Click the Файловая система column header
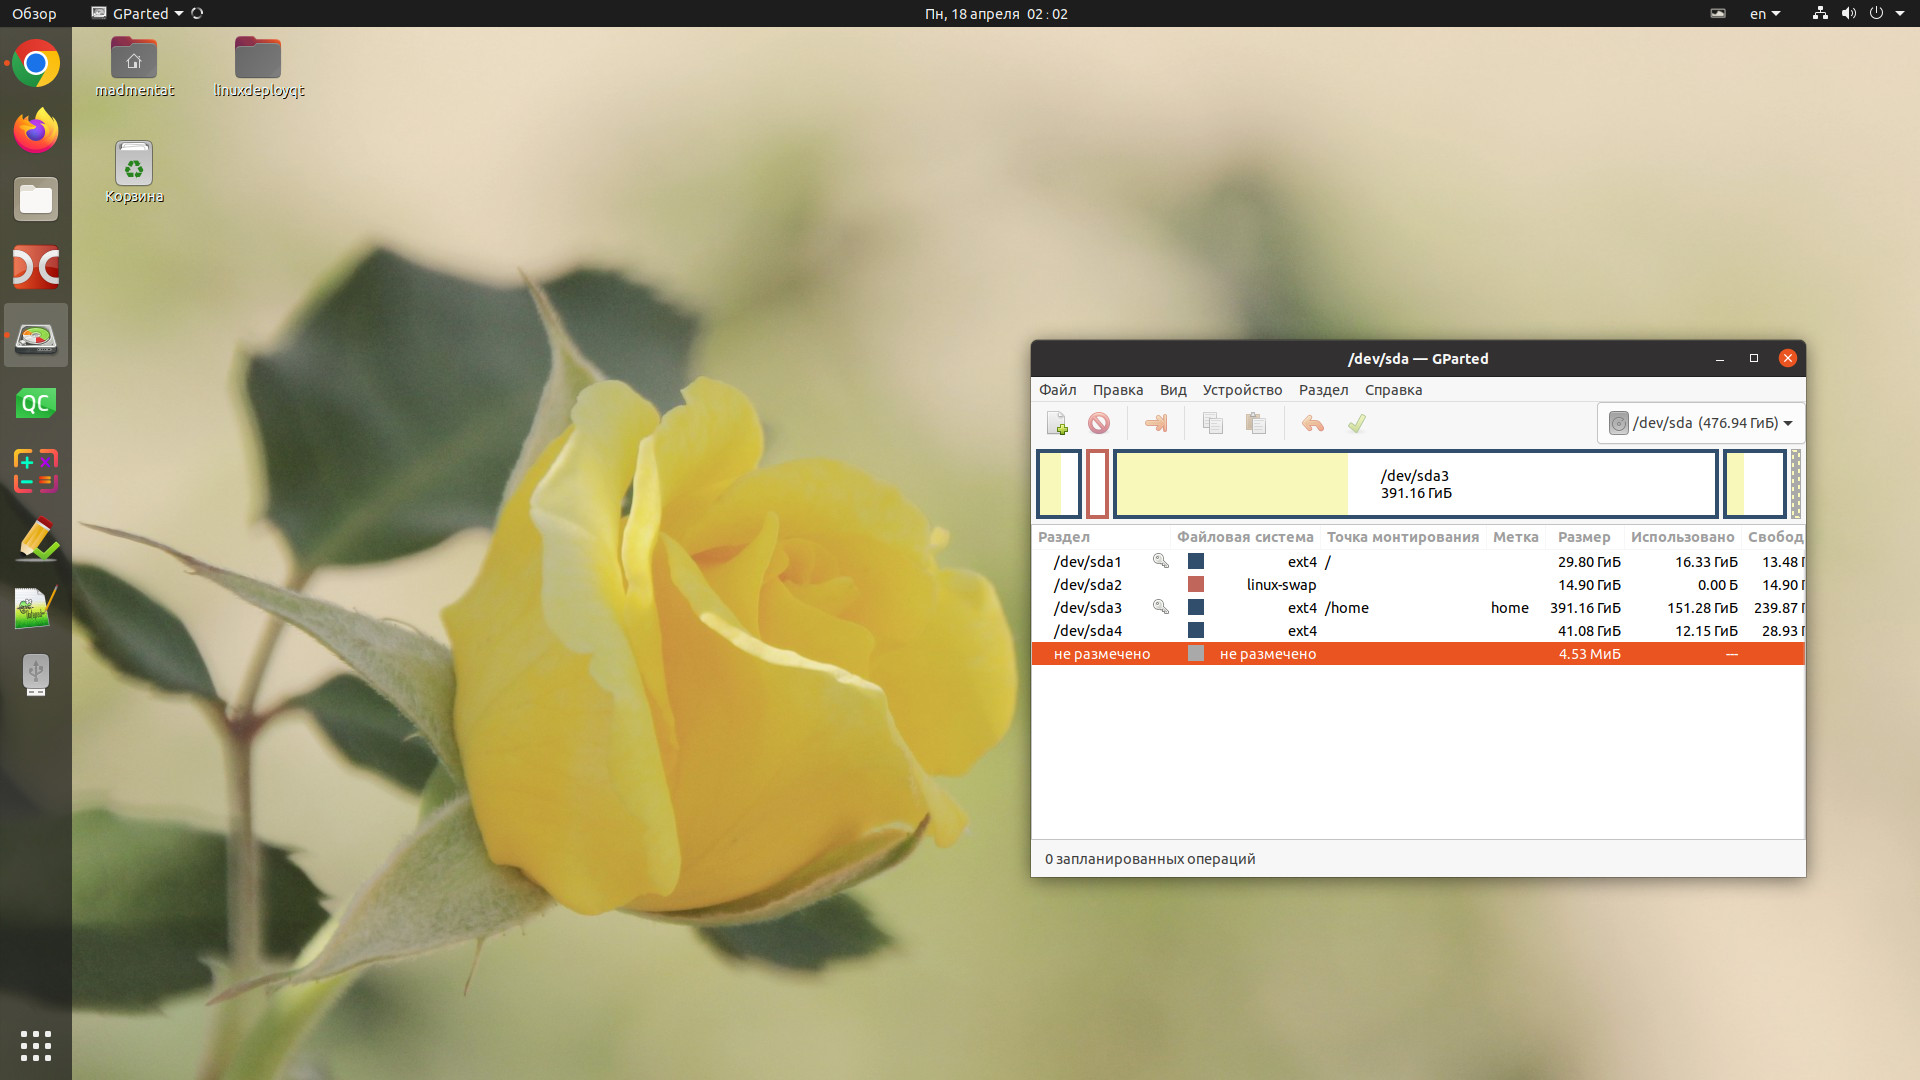Viewport: 1920px width, 1080px height. (x=1245, y=537)
